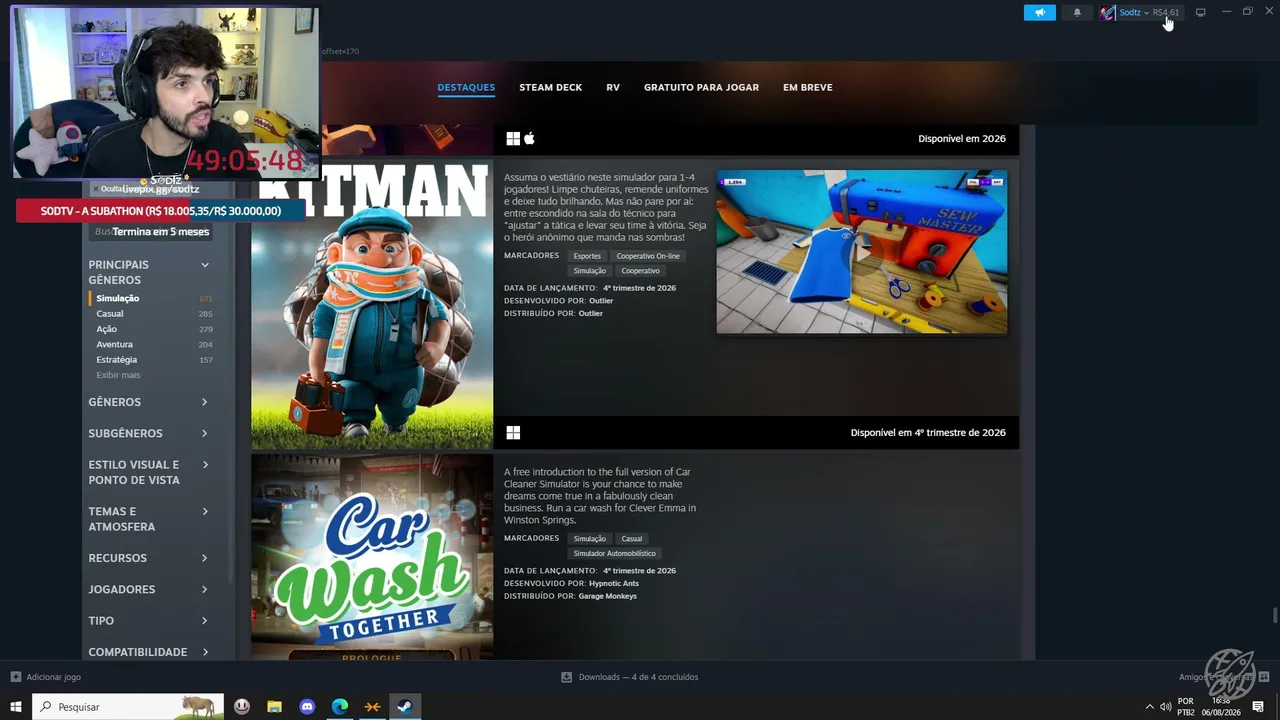Open the round face app on taskbar
The width and height of the screenshot is (1280, 720).
point(242,707)
